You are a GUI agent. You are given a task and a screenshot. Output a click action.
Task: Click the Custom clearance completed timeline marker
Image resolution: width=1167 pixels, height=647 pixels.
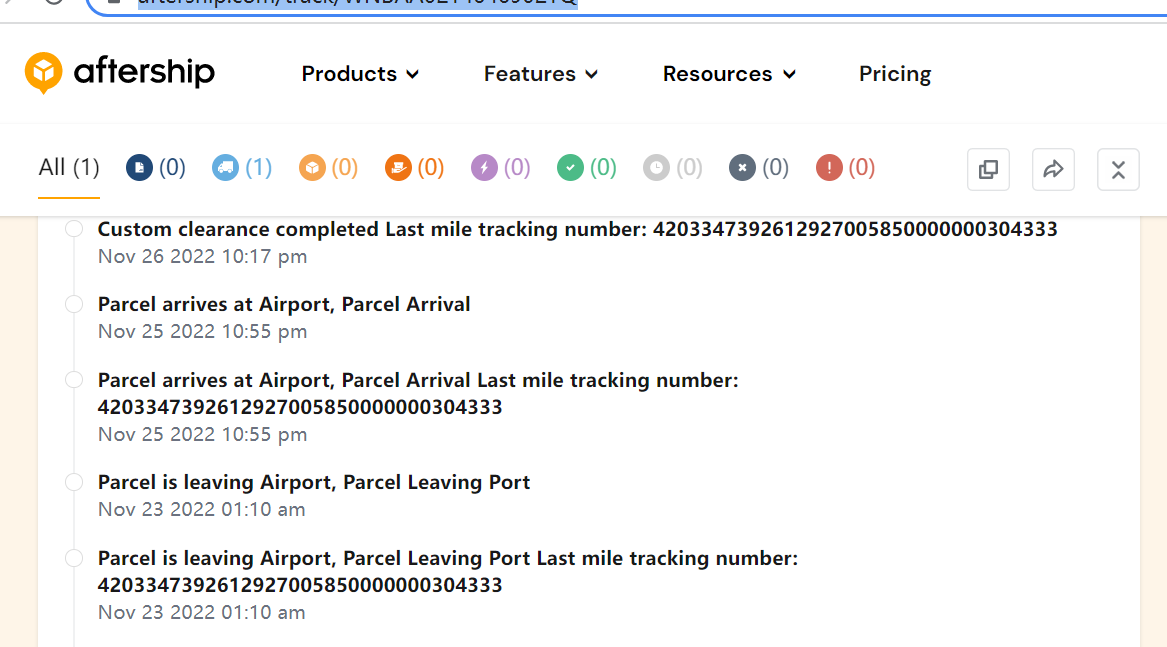click(74, 229)
